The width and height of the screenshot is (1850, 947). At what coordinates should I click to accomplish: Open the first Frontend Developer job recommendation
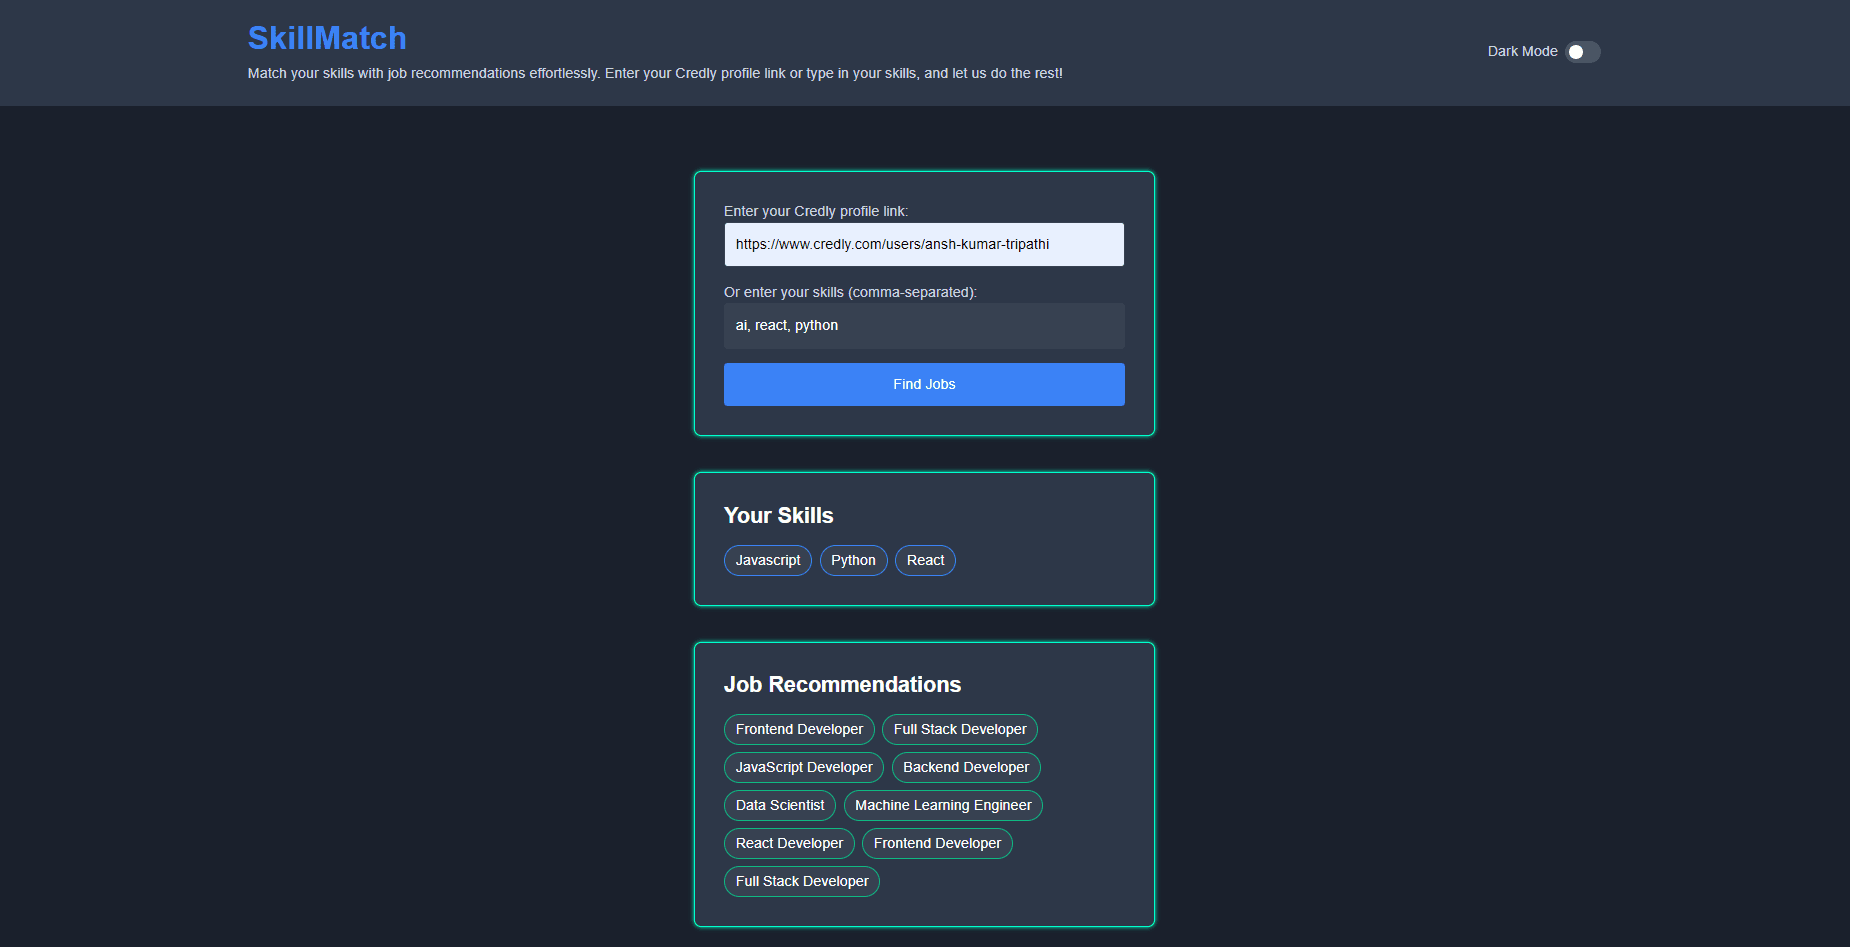tap(798, 729)
